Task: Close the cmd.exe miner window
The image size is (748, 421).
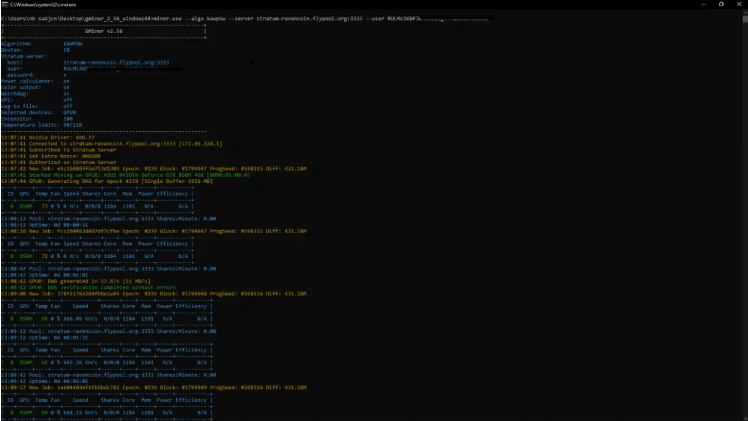Action: (x=737, y=5)
